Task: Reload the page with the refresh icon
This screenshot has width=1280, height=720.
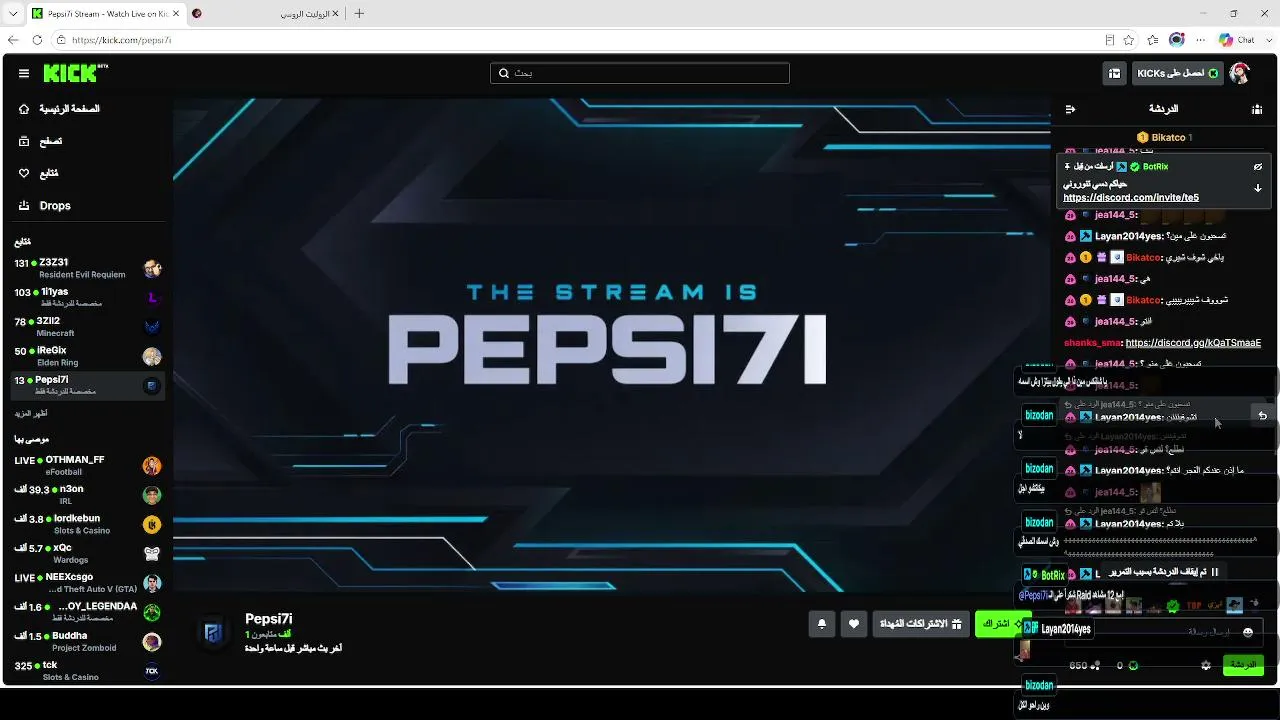Action: pyautogui.click(x=37, y=40)
